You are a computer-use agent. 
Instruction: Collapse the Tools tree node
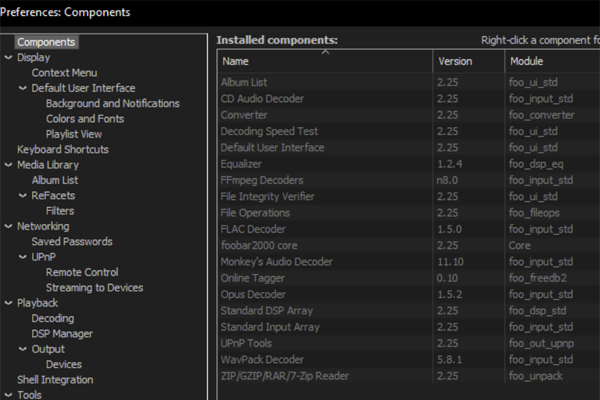[8, 395]
